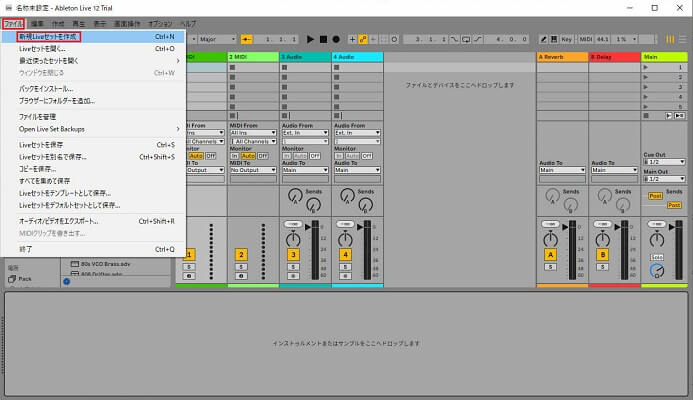
Task: Click the Punch-In switch icon
Action: click(454, 39)
